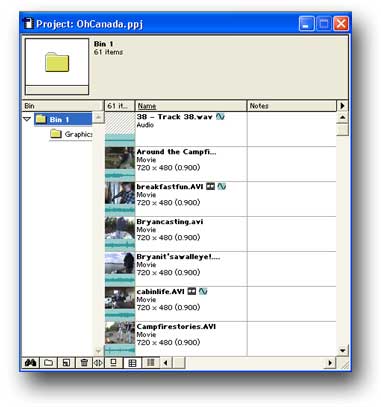This screenshot has height=407, width=381.
Task: Delete selected item with trash icon
Action: [84, 363]
